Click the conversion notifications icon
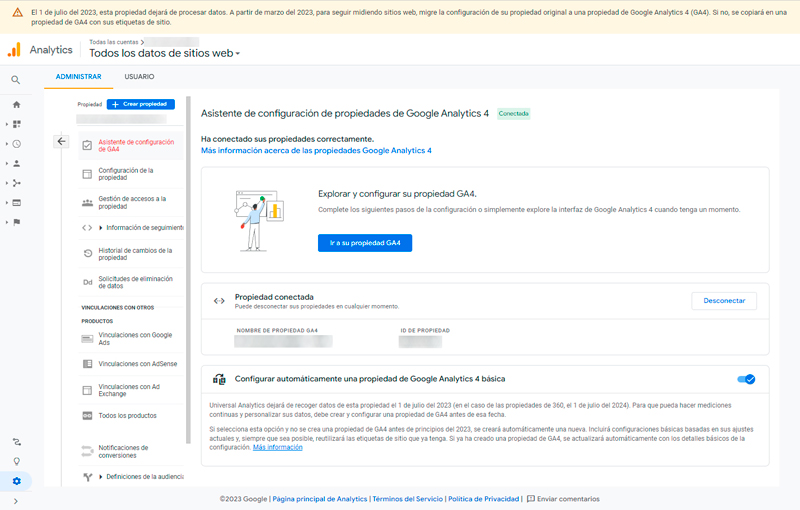The width and height of the screenshot is (800, 510). [x=87, y=451]
